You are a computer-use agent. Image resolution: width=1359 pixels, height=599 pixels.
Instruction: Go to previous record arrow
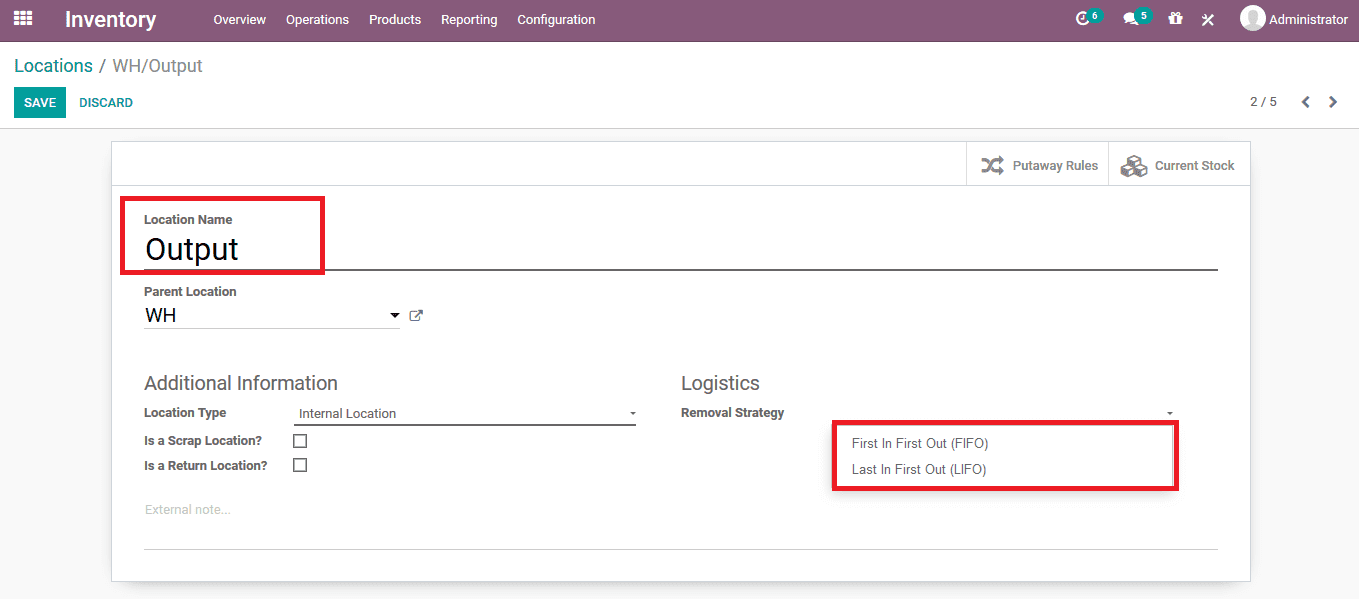1305,102
